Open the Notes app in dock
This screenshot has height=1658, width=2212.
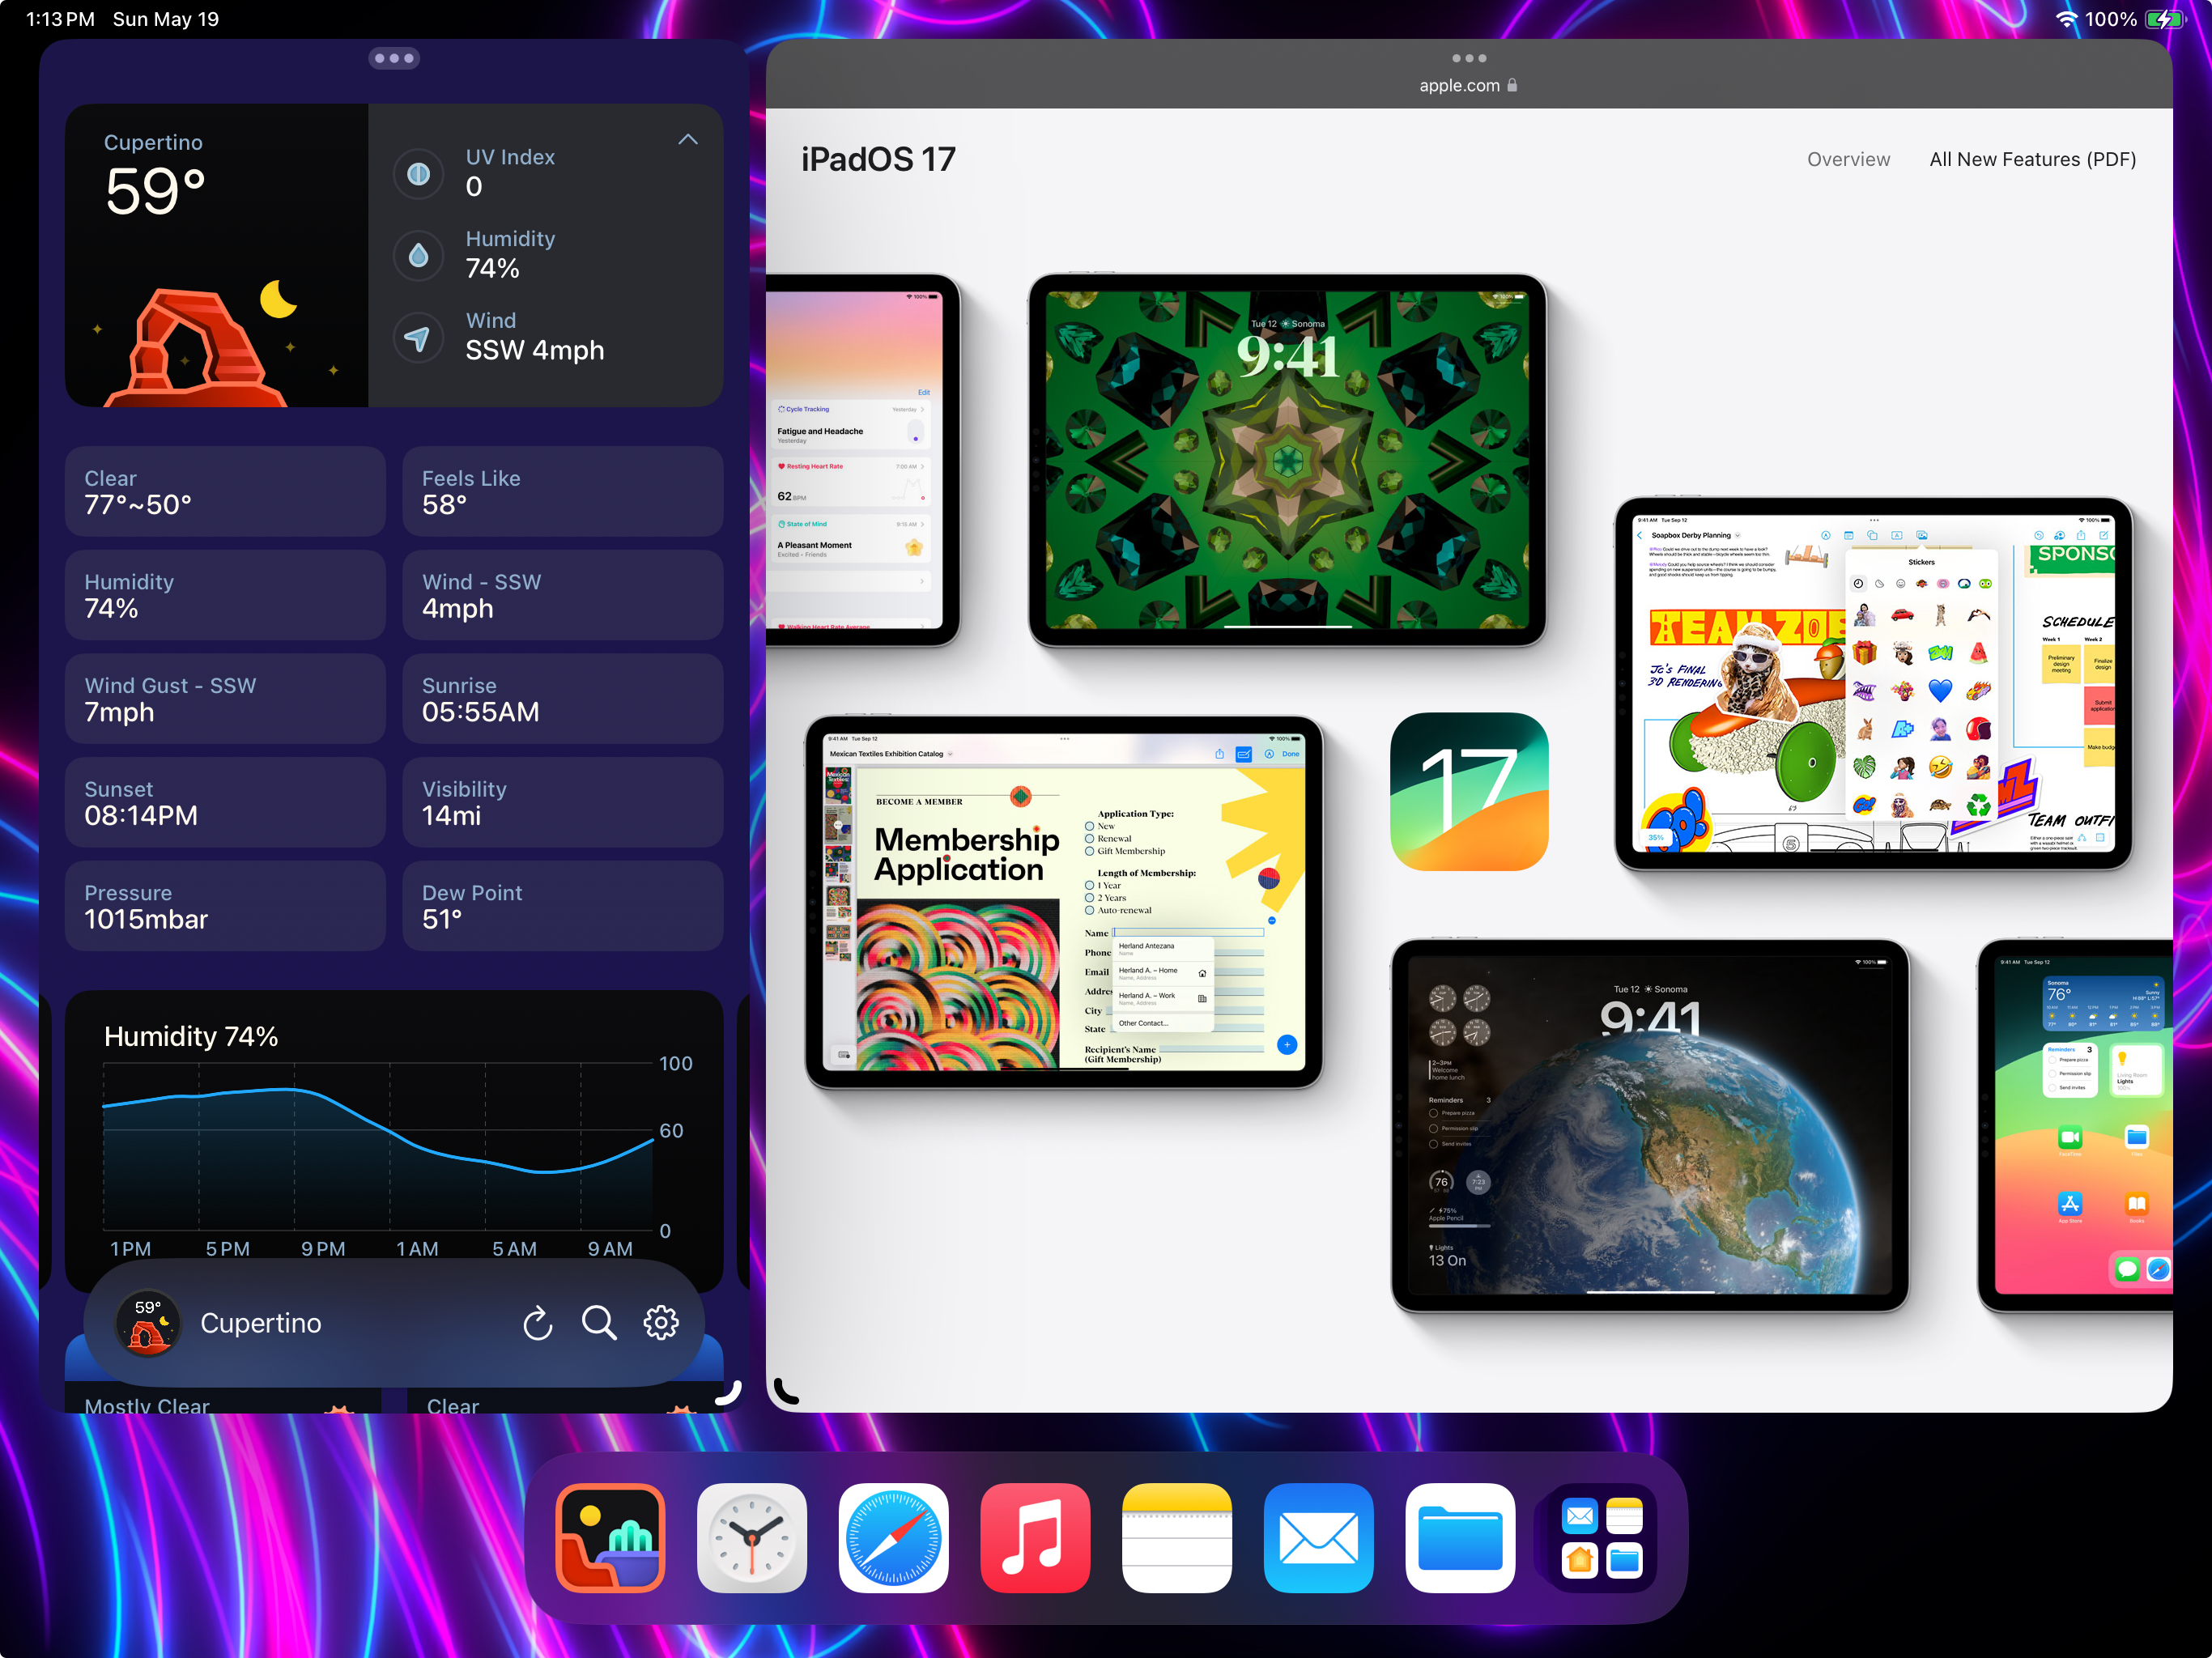click(1176, 1538)
